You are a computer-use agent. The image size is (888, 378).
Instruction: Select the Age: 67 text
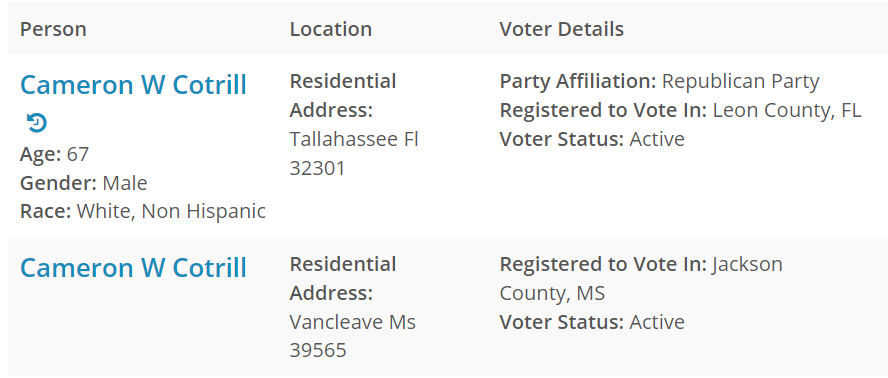54,154
